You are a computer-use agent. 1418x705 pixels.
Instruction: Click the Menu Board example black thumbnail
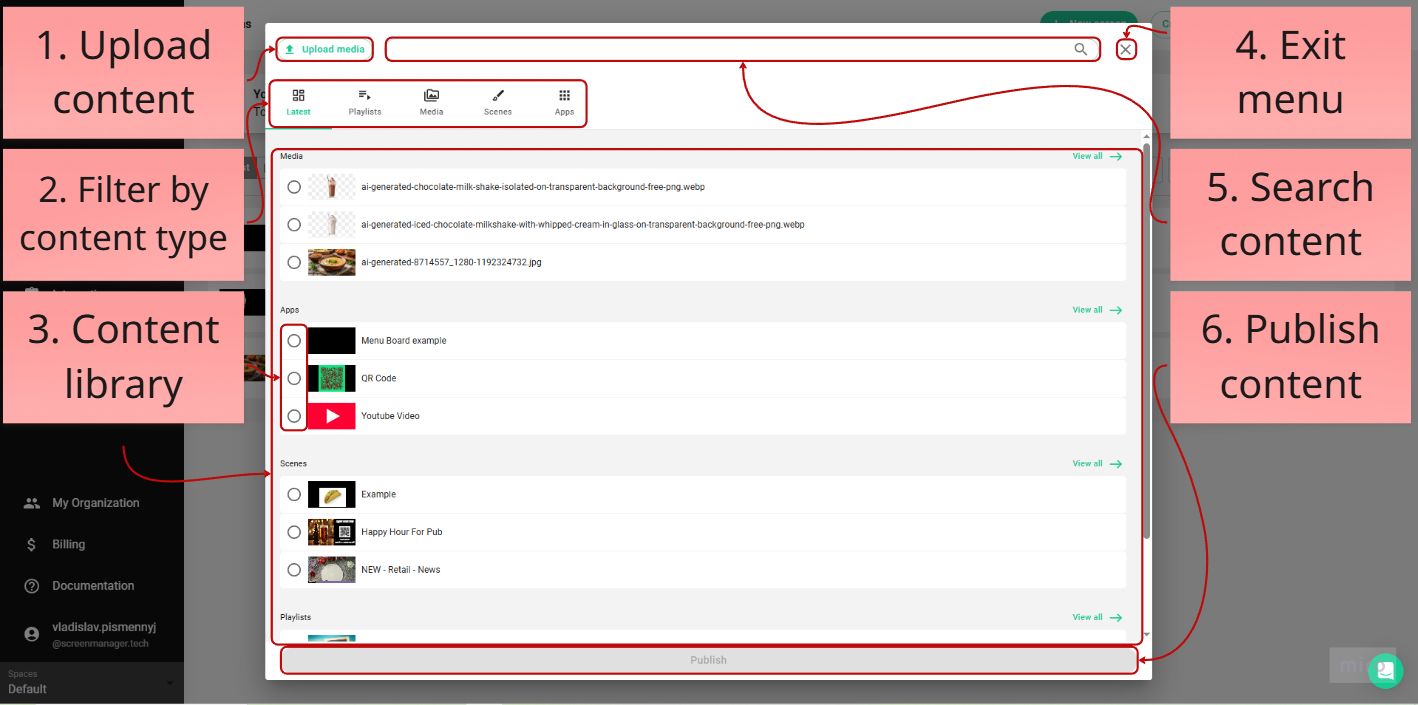(x=332, y=341)
